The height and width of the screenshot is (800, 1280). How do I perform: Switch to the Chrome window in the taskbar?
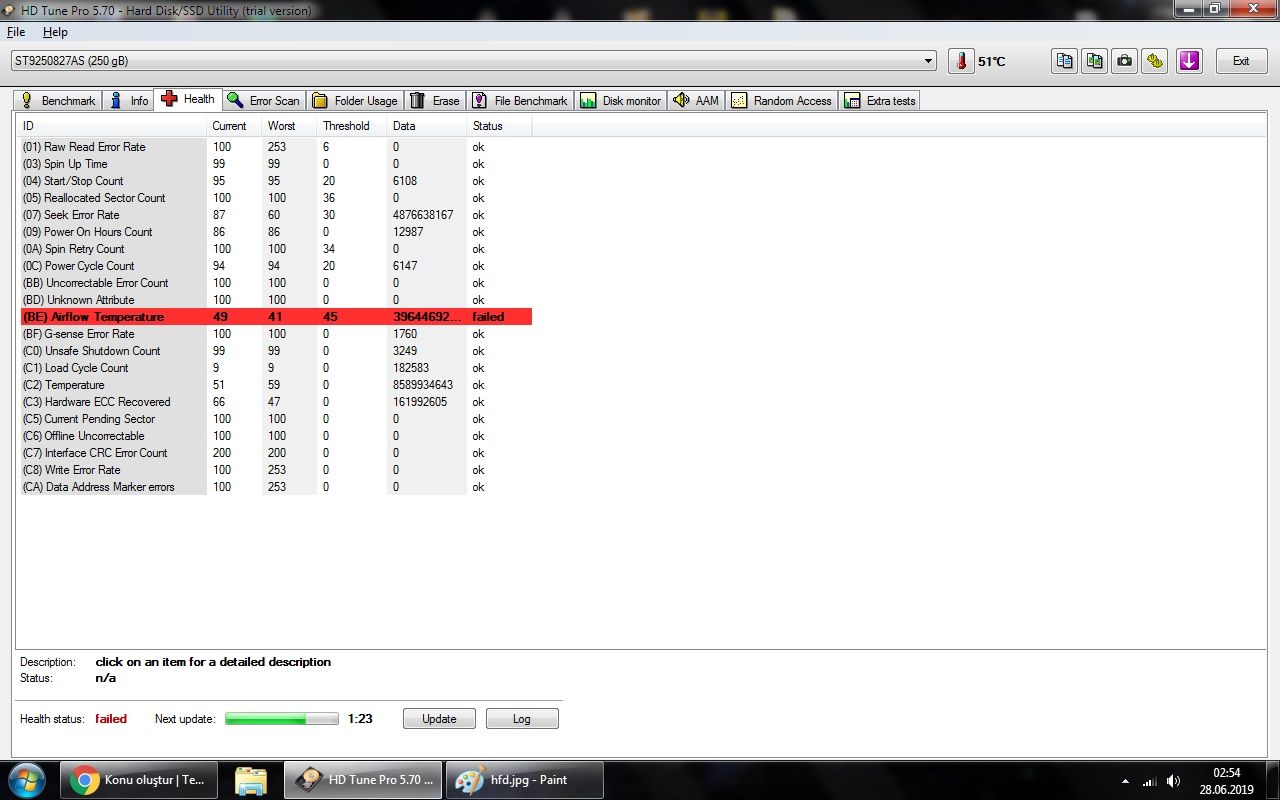[139, 780]
